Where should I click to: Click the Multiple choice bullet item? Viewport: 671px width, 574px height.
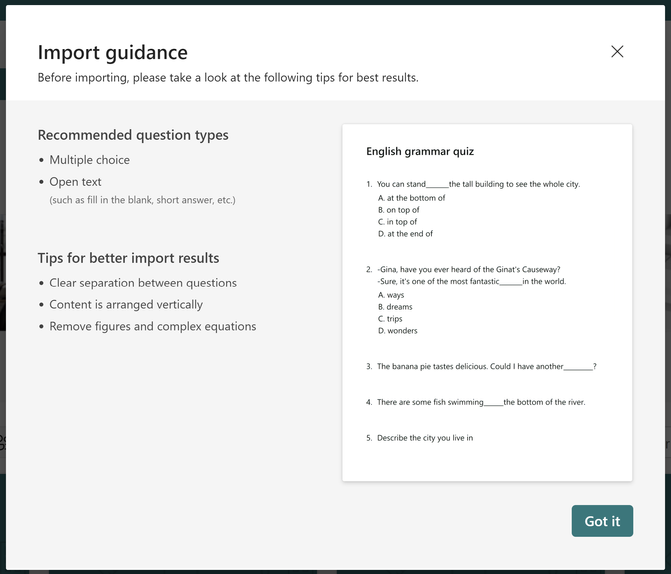click(x=89, y=160)
